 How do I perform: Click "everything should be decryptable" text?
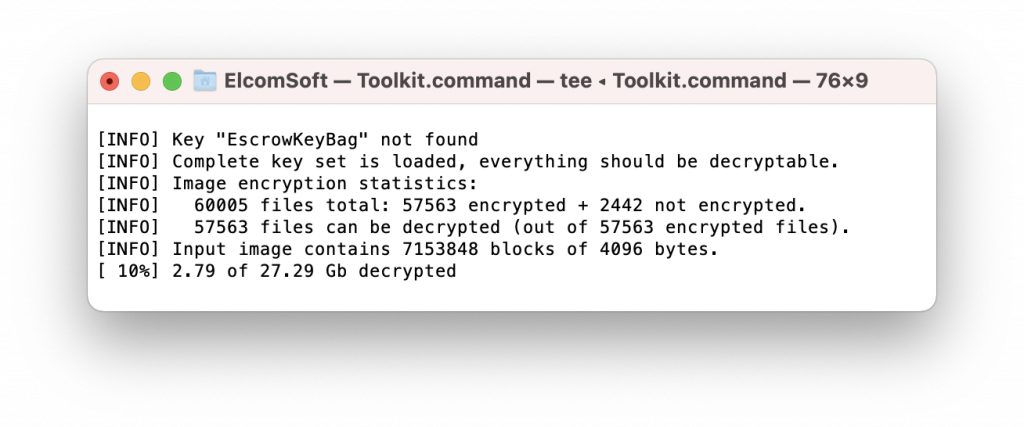[658, 161]
